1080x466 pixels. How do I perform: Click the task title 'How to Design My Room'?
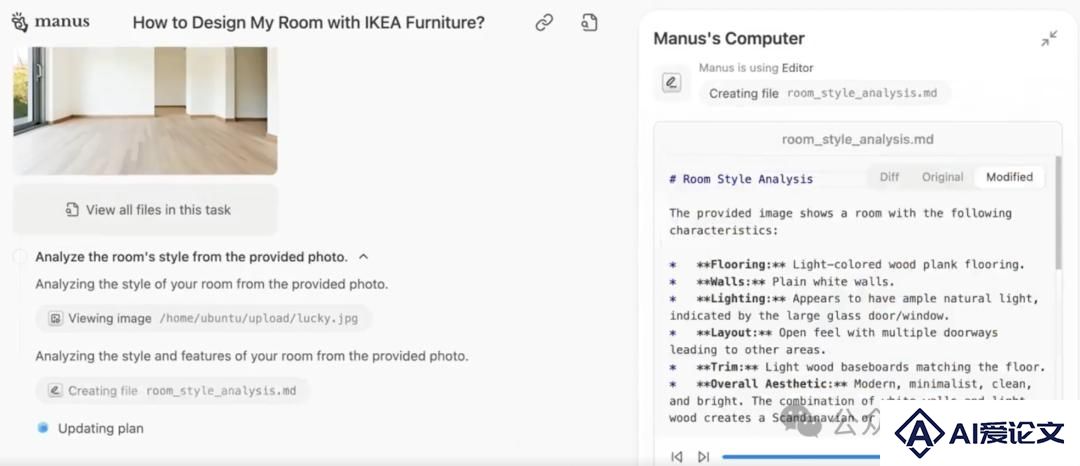pos(309,23)
